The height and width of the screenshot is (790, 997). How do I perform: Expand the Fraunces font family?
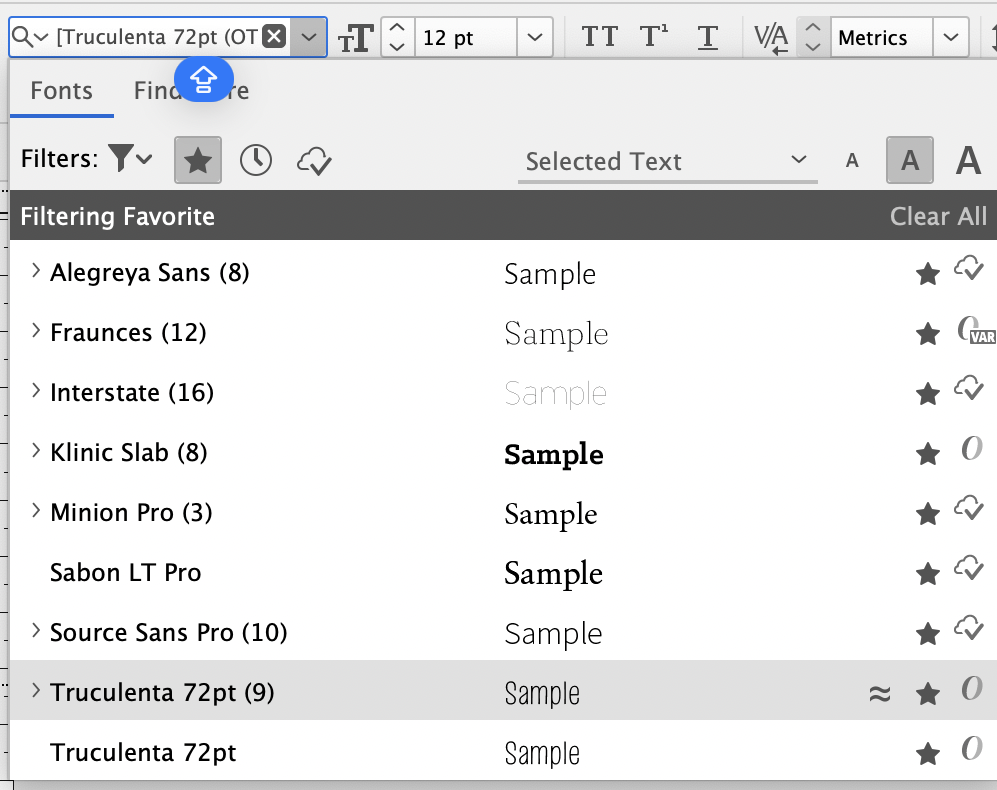[36, 331]
